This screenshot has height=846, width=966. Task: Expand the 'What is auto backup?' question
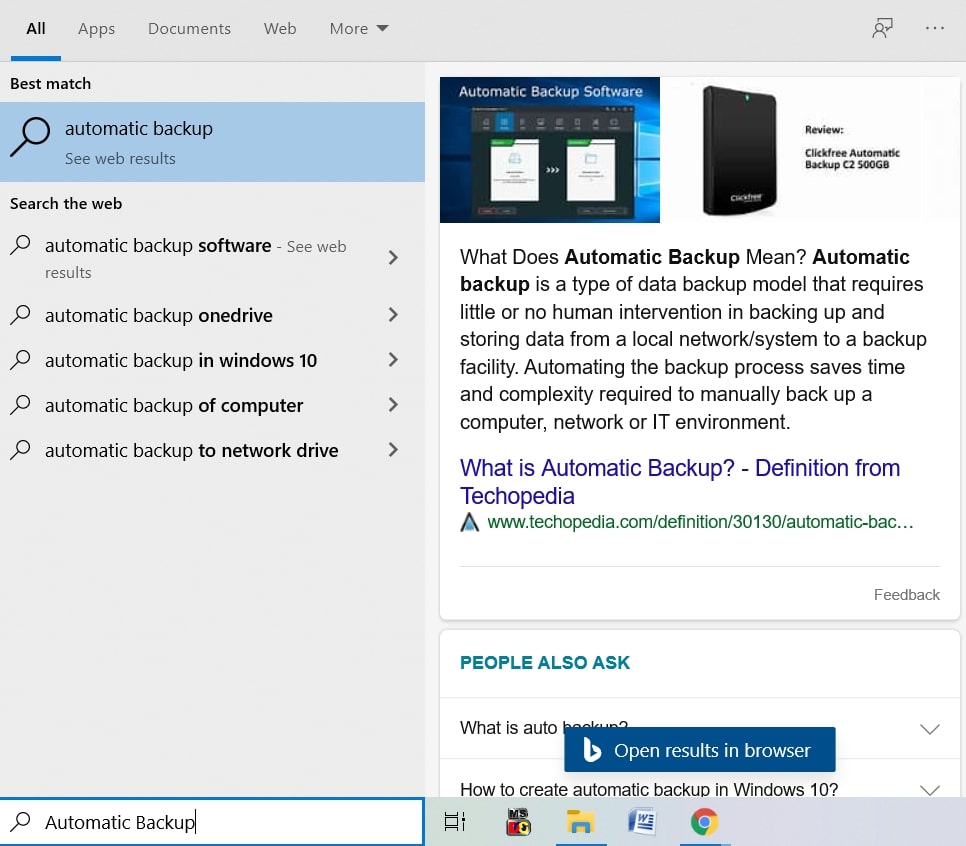(x=930, y=730)
